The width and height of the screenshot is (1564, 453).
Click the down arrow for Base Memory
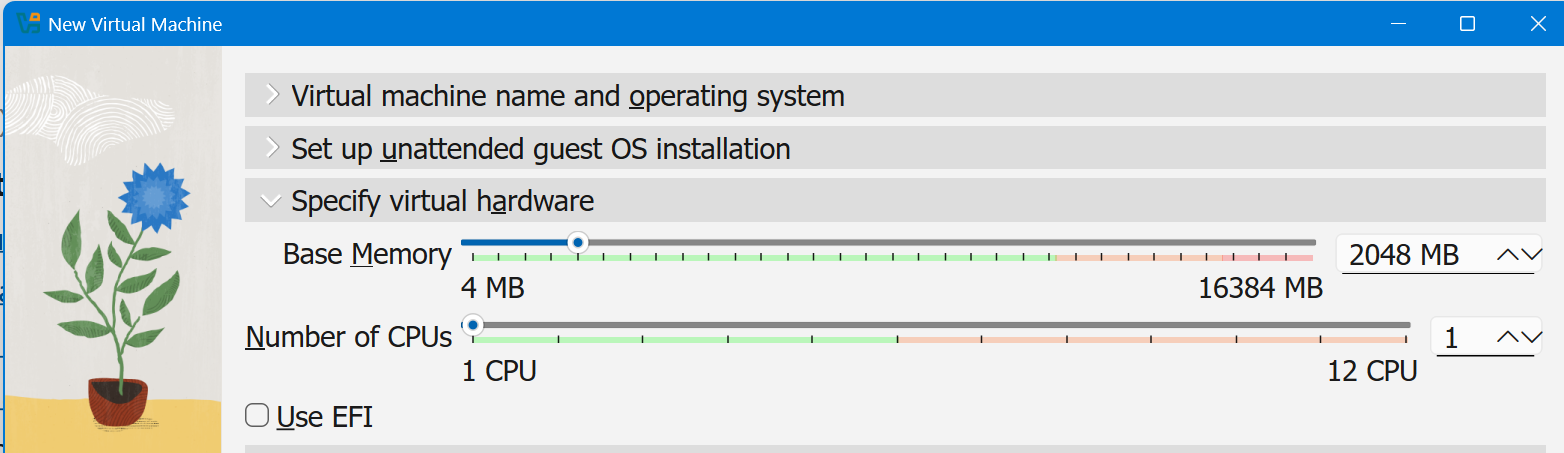pos(1530,255)
